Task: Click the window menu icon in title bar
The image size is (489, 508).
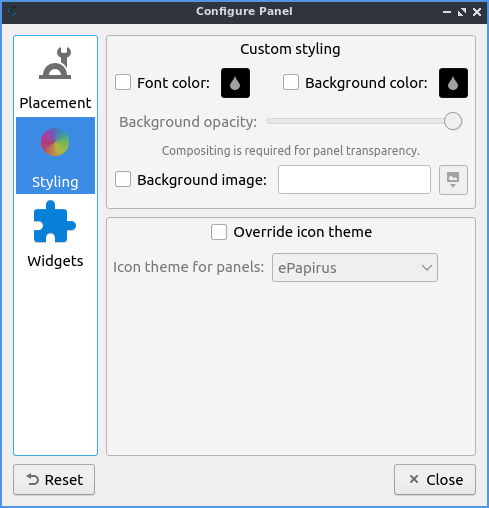Action: click(12, 12)
